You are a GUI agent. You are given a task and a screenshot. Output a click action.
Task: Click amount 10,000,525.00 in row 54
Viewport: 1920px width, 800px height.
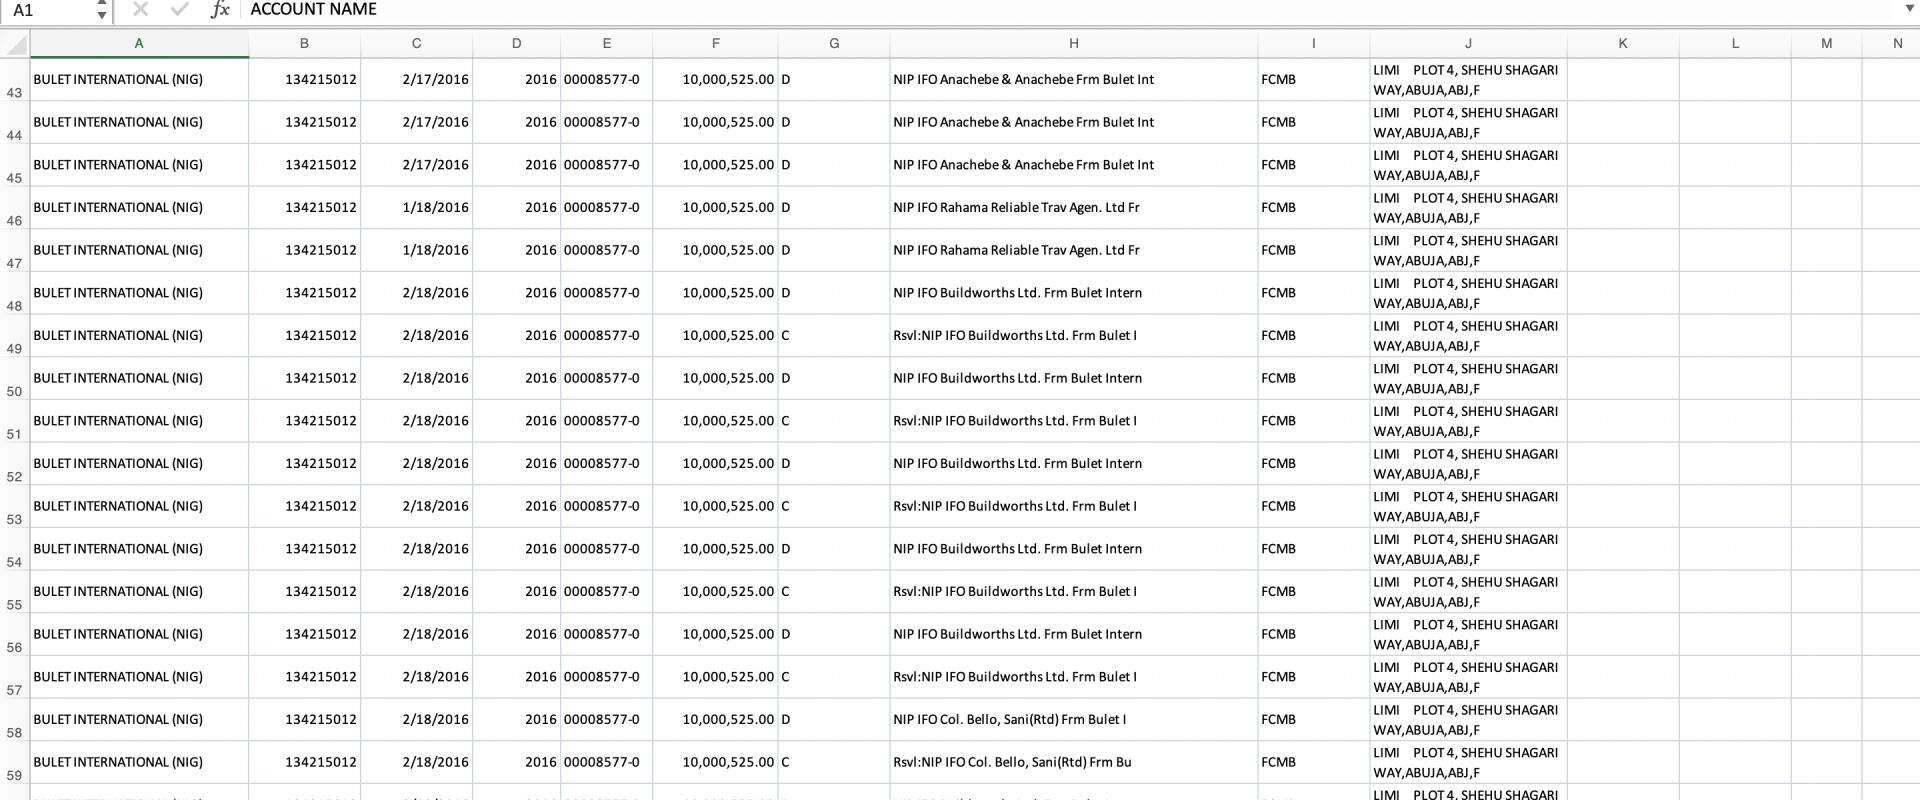click(728, 549)
